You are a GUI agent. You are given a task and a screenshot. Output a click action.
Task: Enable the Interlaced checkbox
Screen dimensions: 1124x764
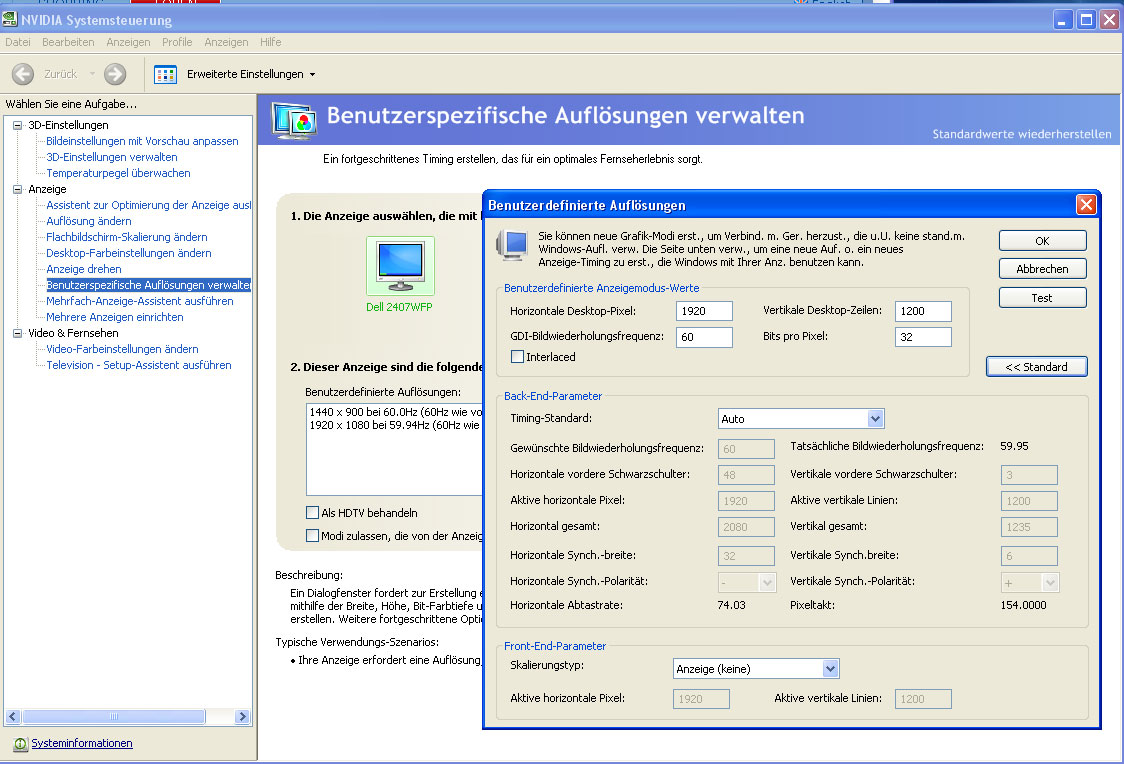pyautogui.click(x=518, y=357)
